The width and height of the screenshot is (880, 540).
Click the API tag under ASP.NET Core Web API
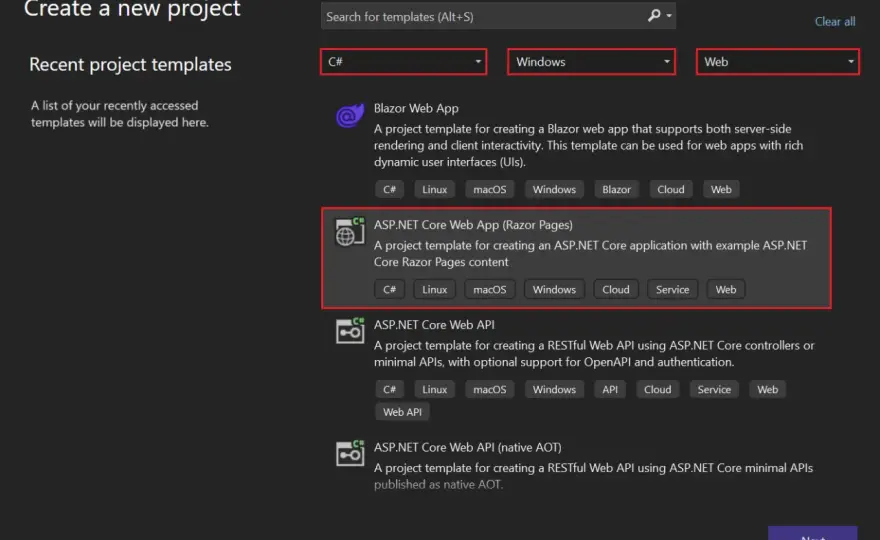pyautogui.click(x=610, y=389)
